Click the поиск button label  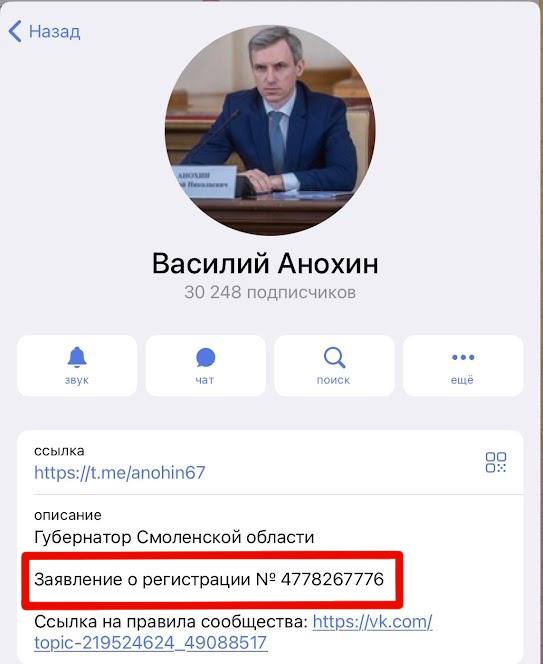(334, 380)
